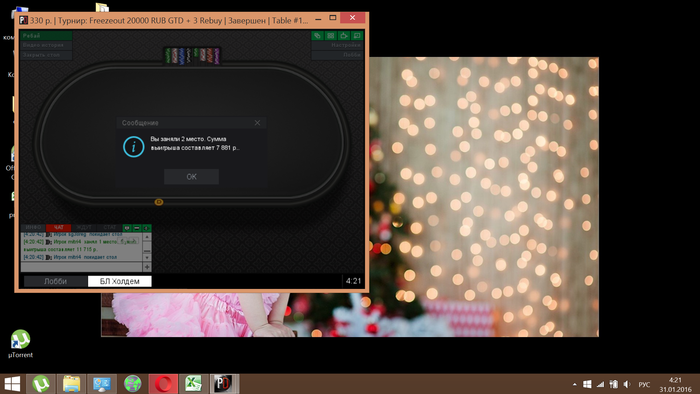
Task: Click the chip stack rack above table
Action: [192, 56]
